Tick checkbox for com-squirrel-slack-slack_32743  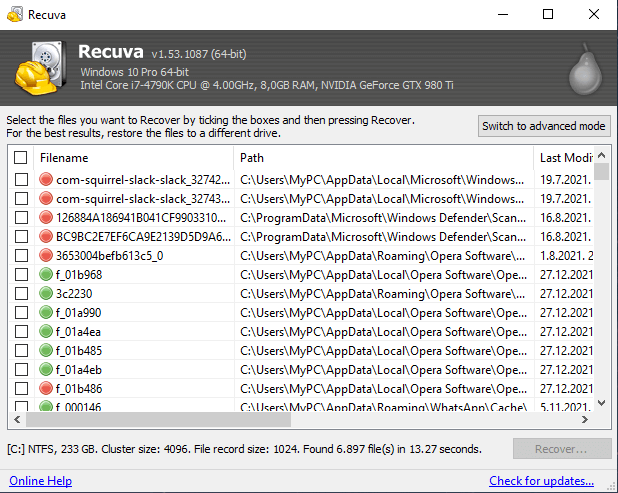pyautogui.click(x=21, y=199)
